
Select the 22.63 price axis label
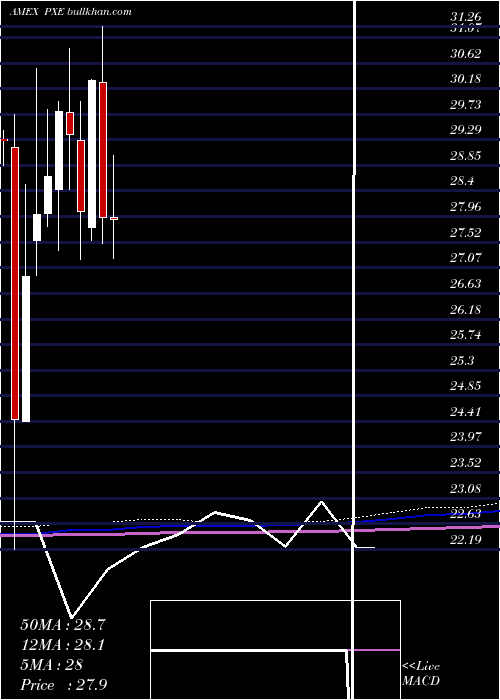pos(466,514)
